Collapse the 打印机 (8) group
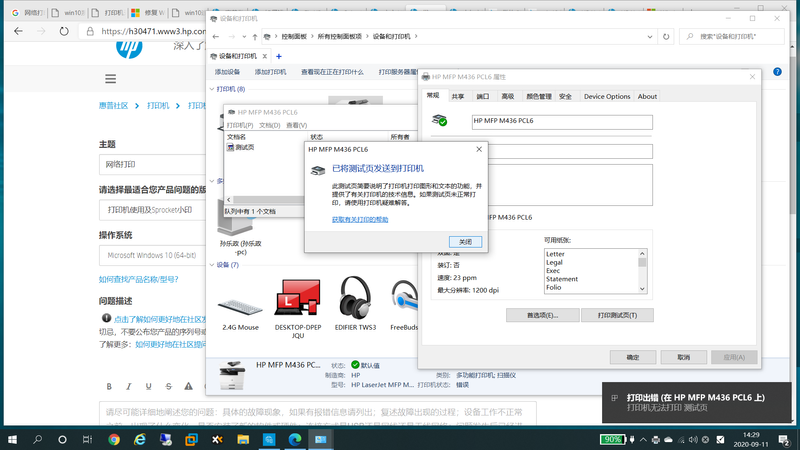 [212, 89]
